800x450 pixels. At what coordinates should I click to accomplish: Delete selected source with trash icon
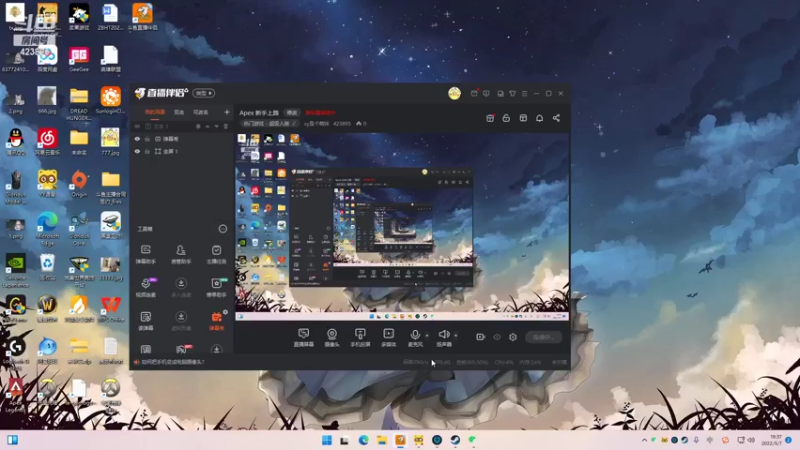click(x=226, y=127)
